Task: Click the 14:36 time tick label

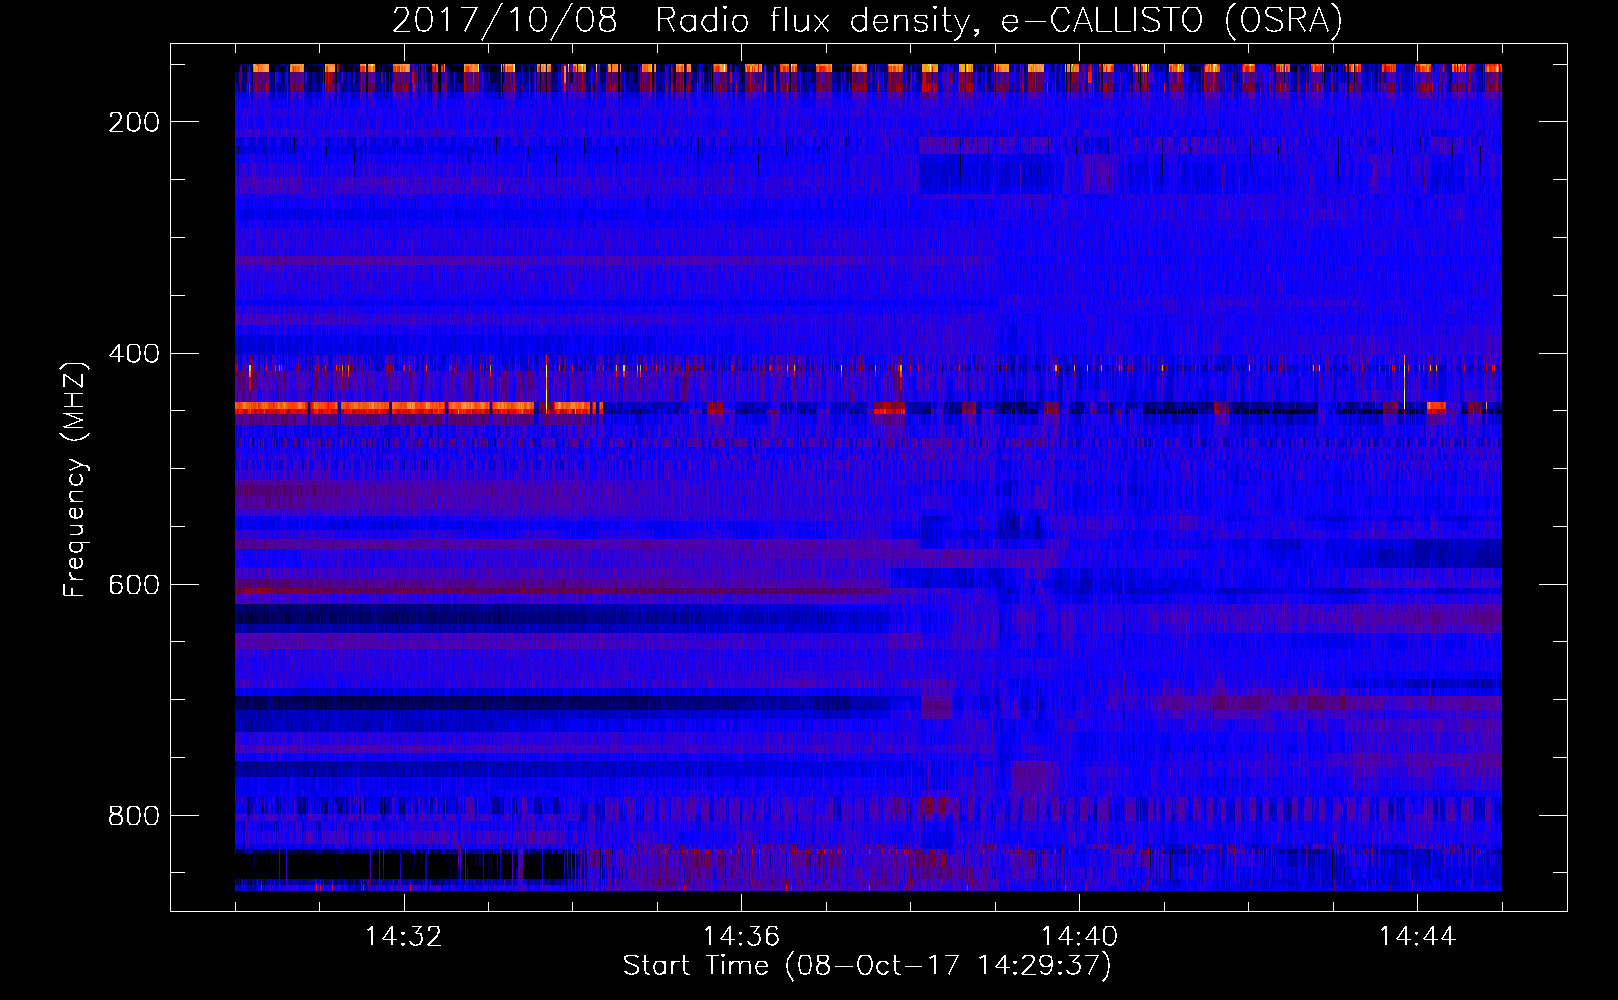Action: click(741, 936)
